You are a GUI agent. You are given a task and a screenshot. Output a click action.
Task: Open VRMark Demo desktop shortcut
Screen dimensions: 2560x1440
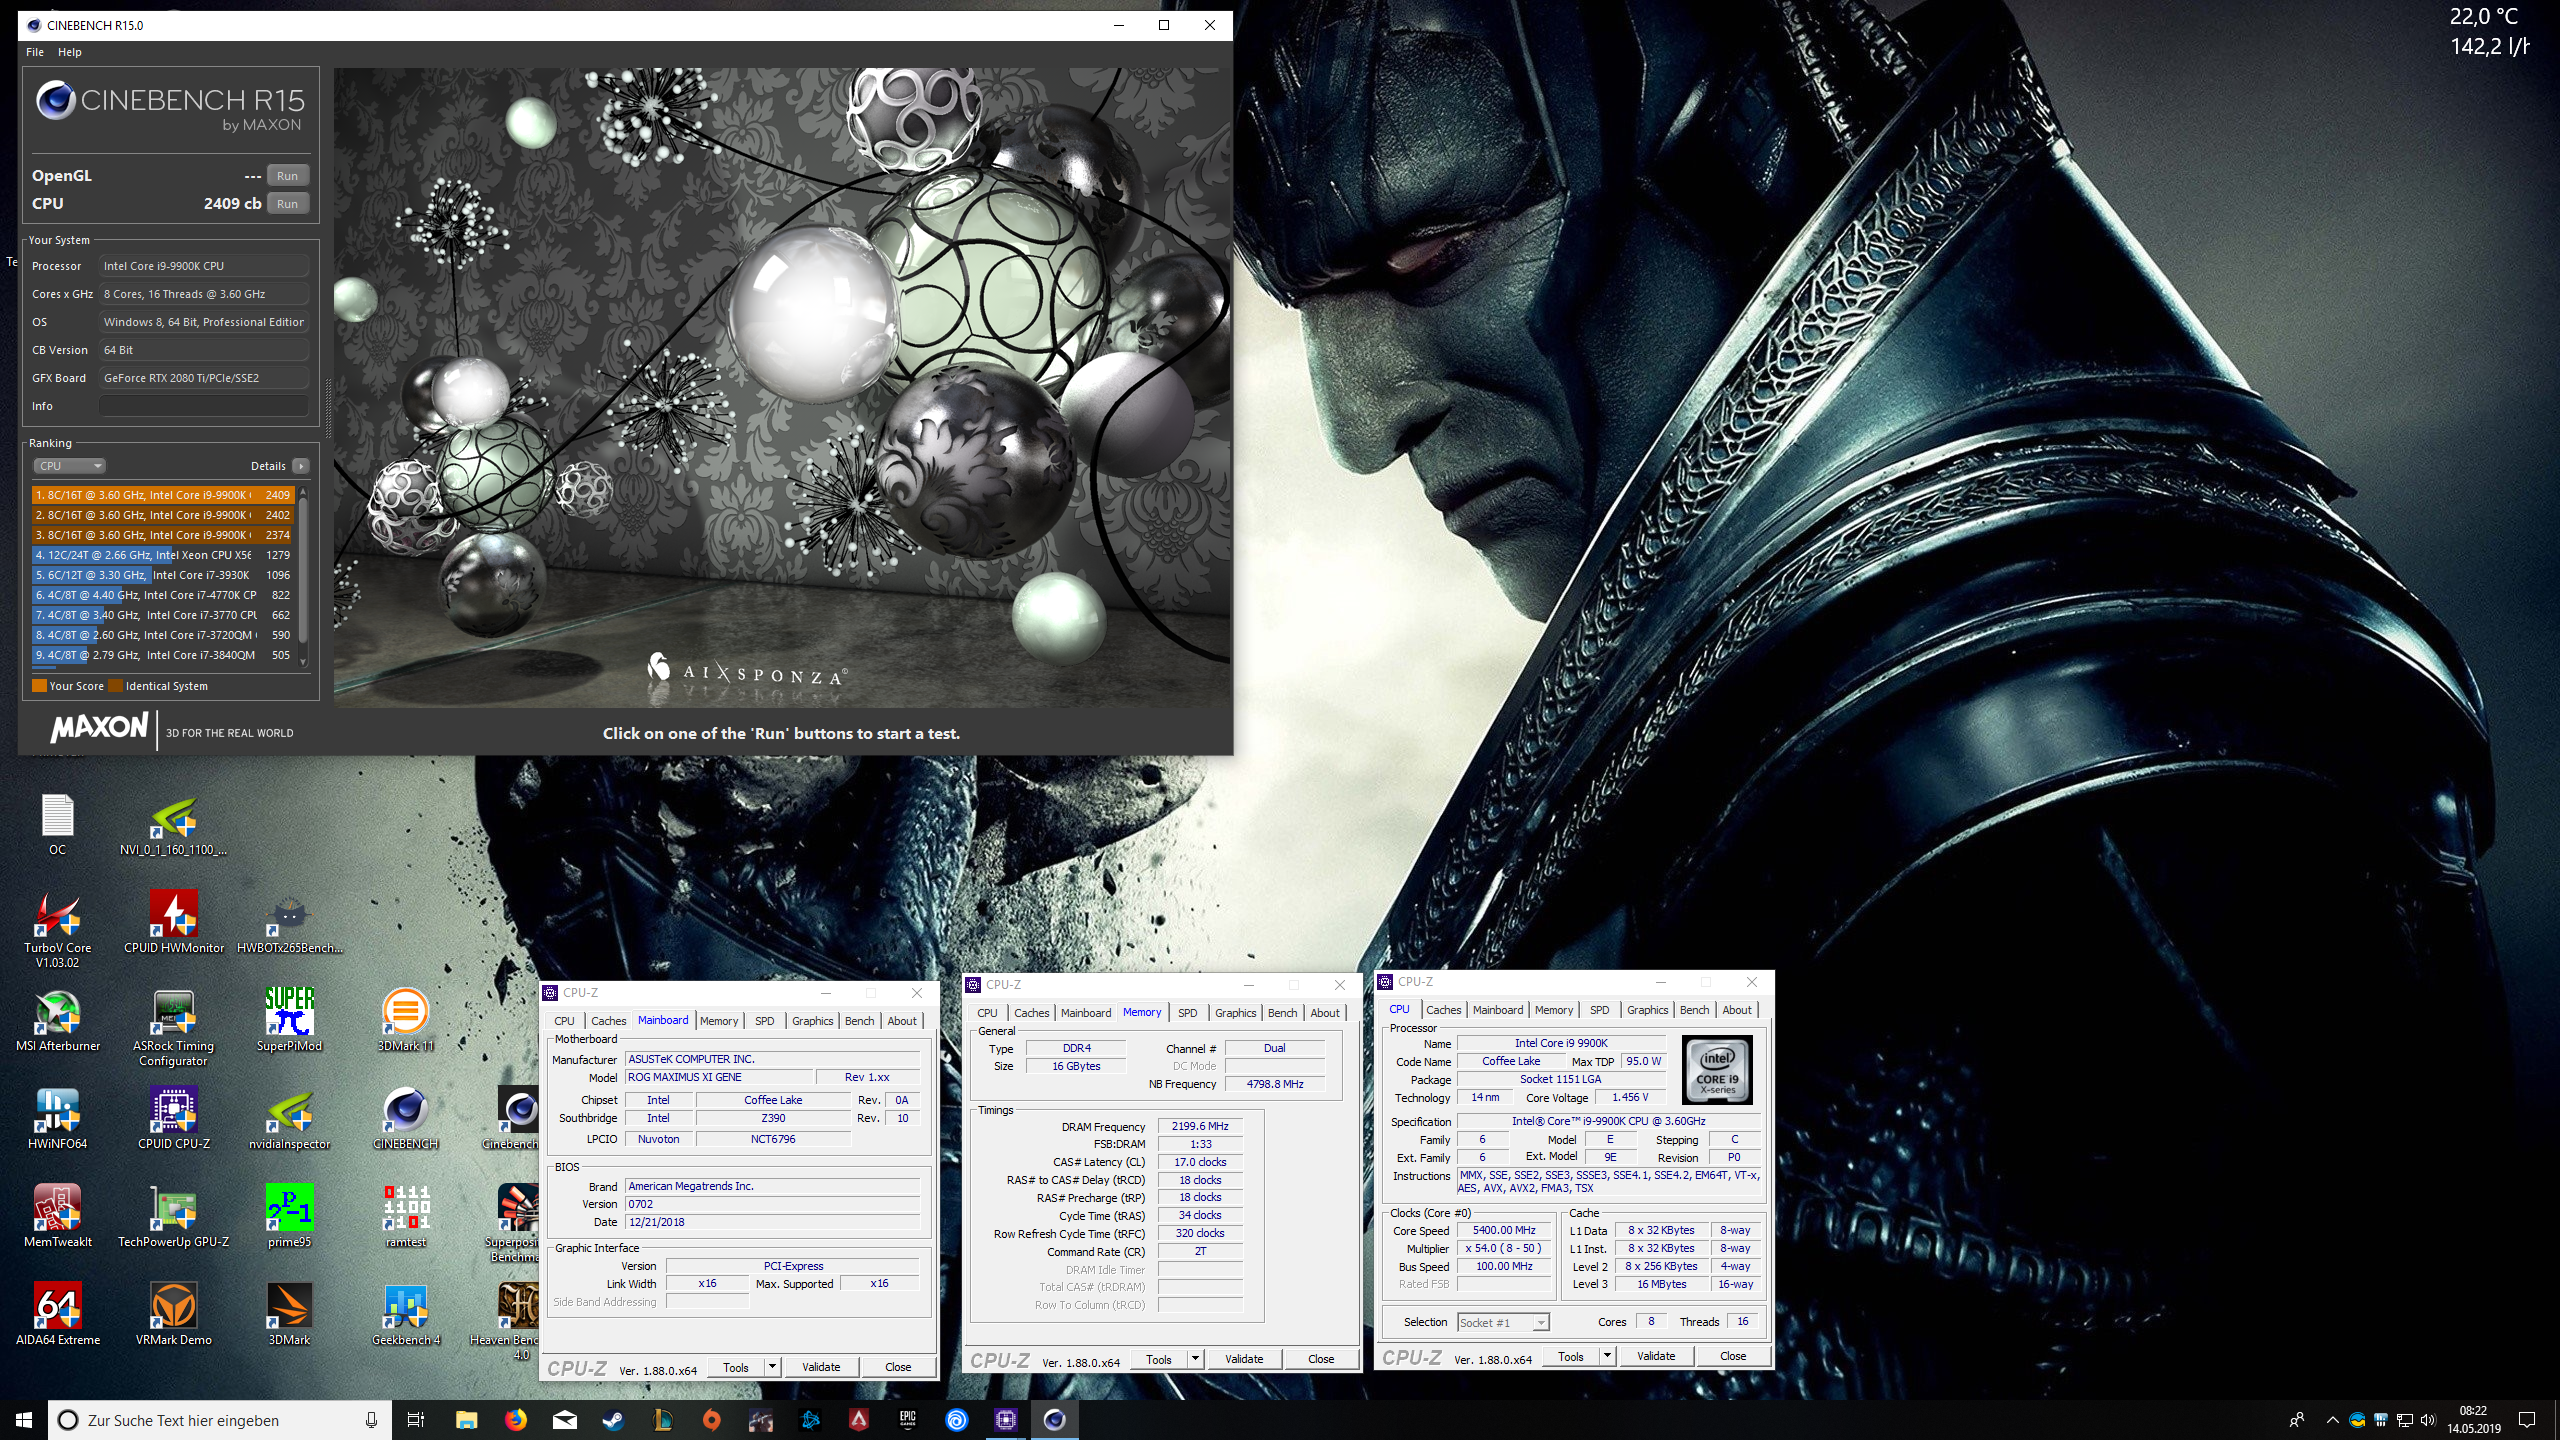(173, 1314)
